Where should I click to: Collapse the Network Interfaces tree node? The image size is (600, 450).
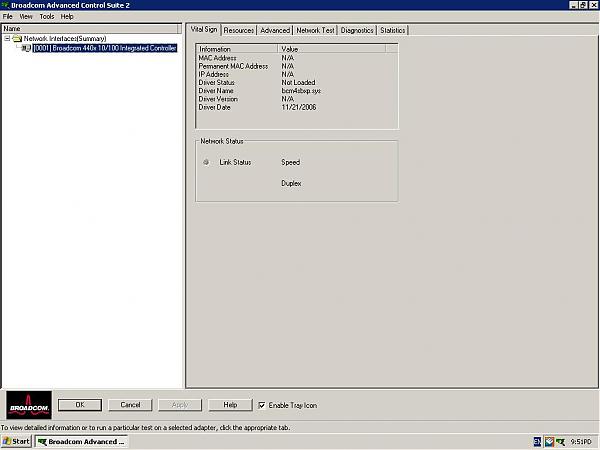(x=7, y=39)
